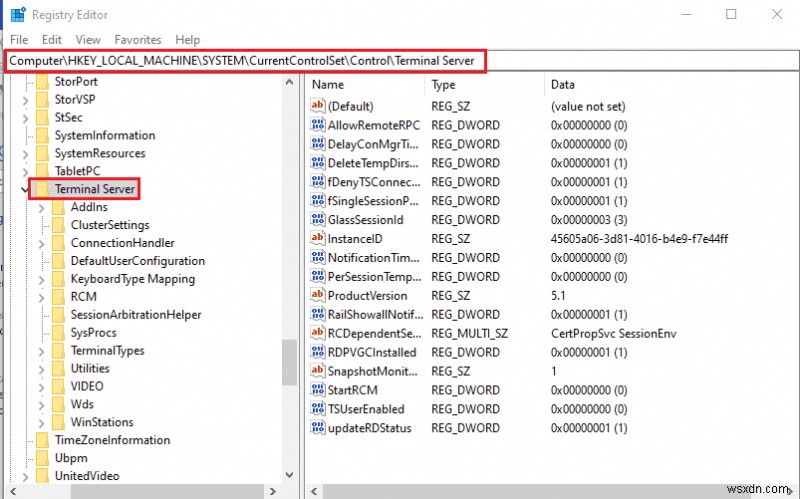Select the ClusterSettings key
This screenshot has width=800, height=499.
(x=110, y=225)
